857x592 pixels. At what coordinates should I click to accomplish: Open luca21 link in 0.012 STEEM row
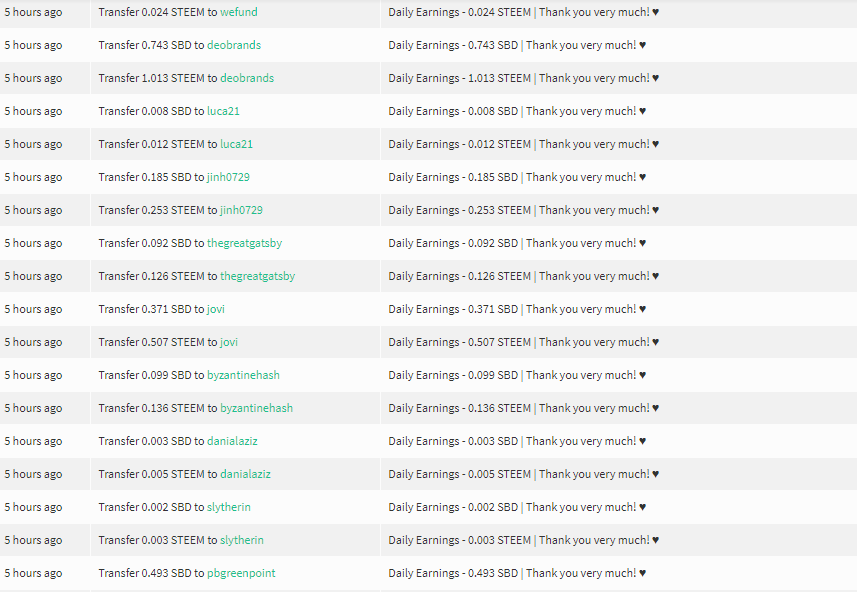(x=237, y=144)
